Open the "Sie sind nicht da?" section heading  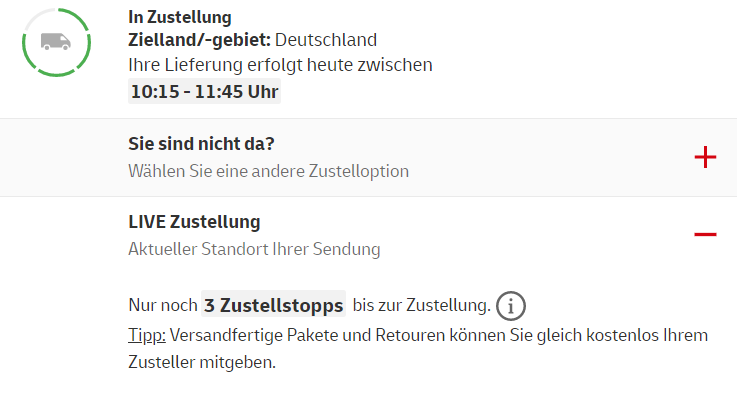(x=201, y=144)
